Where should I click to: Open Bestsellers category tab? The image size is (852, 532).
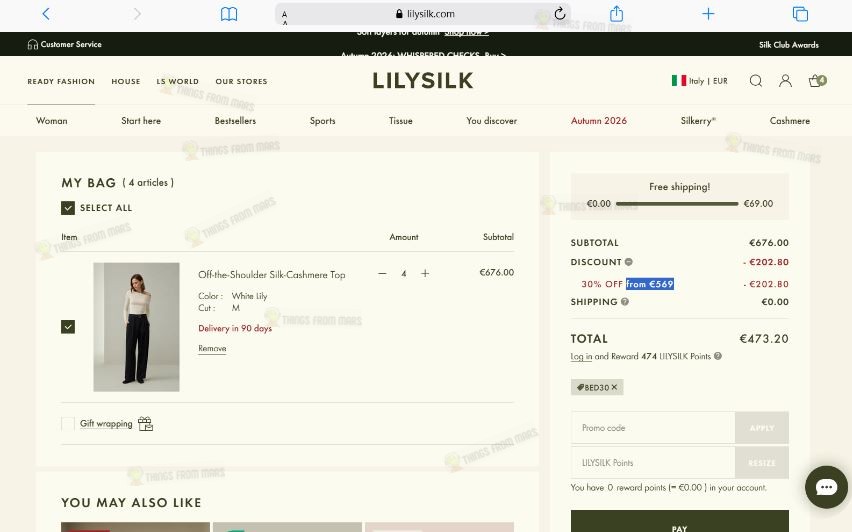tap(235, 121)
